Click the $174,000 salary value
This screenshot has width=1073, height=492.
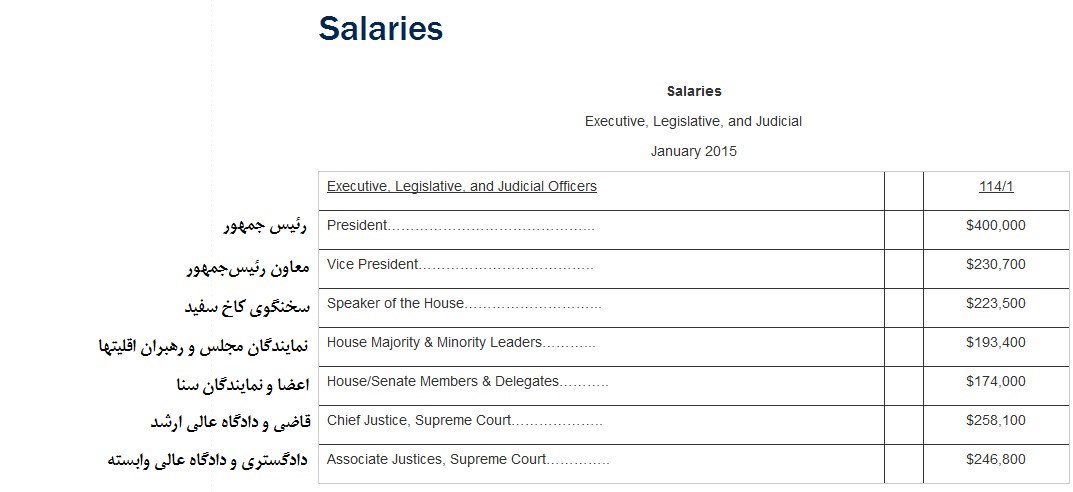995,382
